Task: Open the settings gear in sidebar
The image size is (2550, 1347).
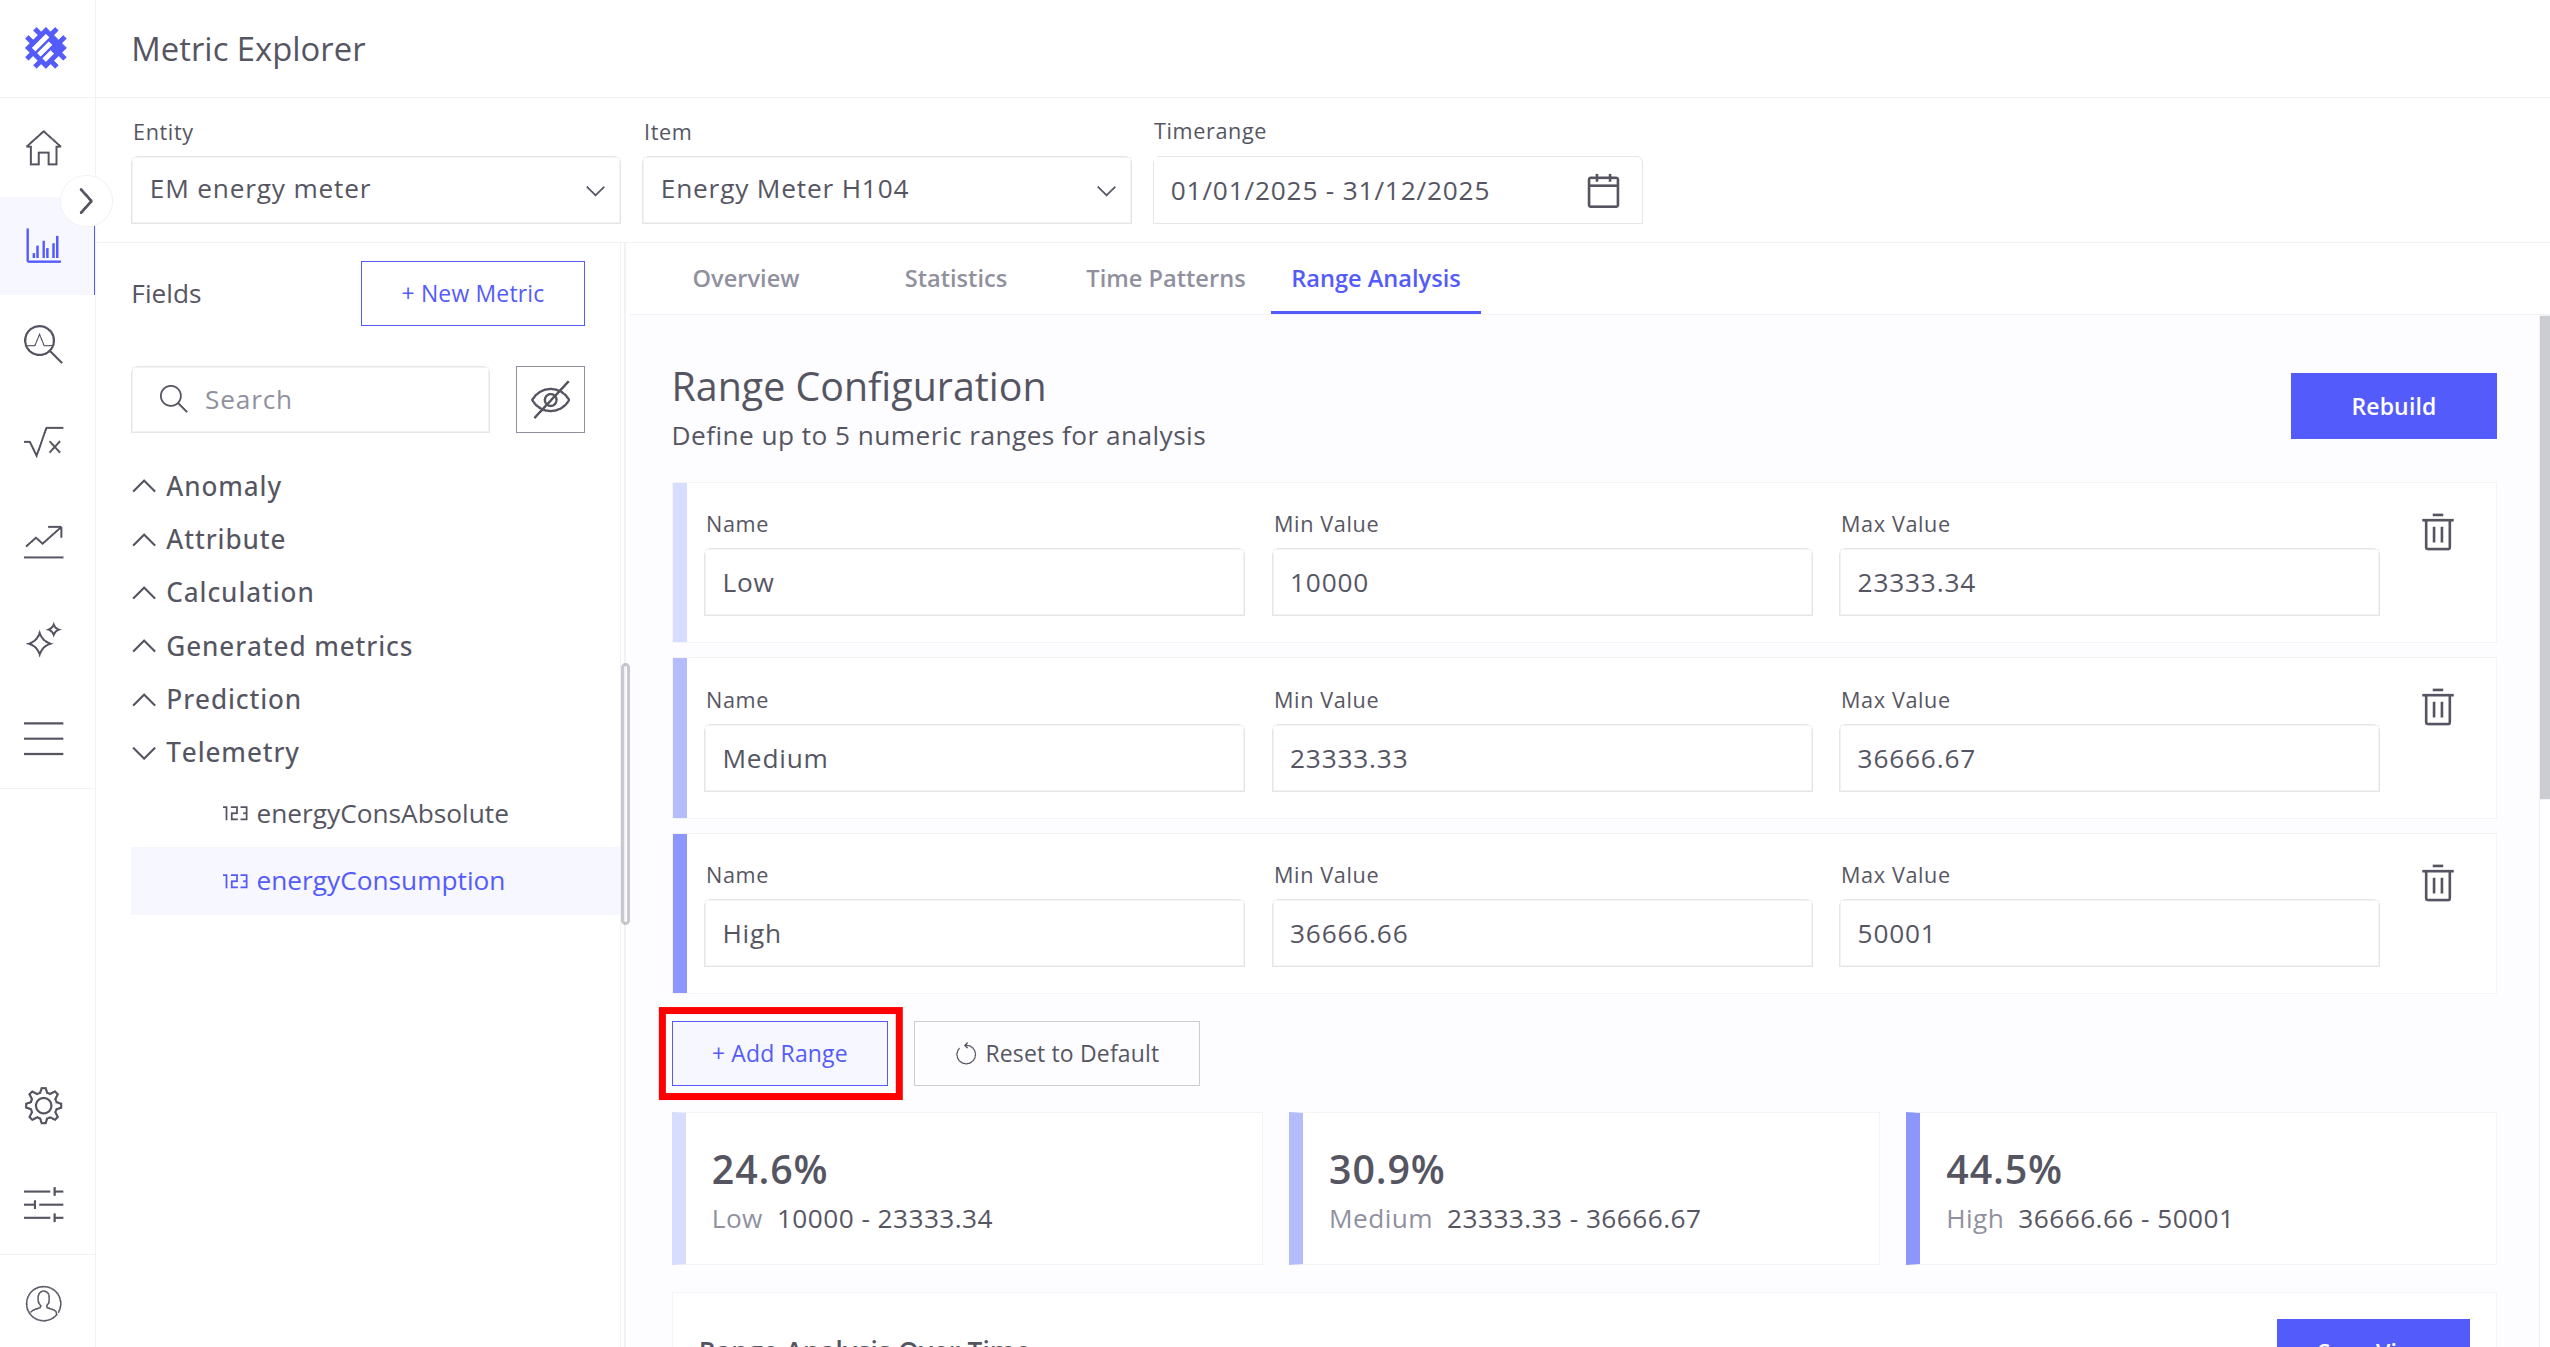Action: click(x=44, y=1105)
